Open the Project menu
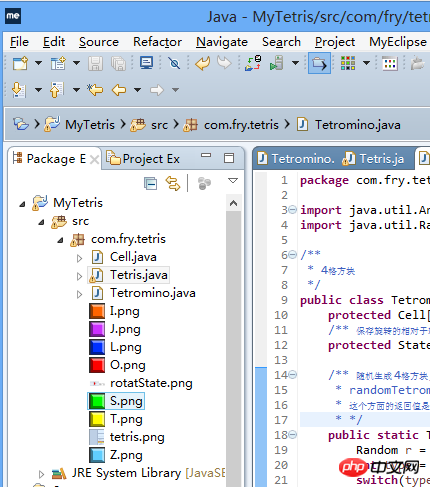Viewport: 430px width, 487px height. (x=335, y=42)
